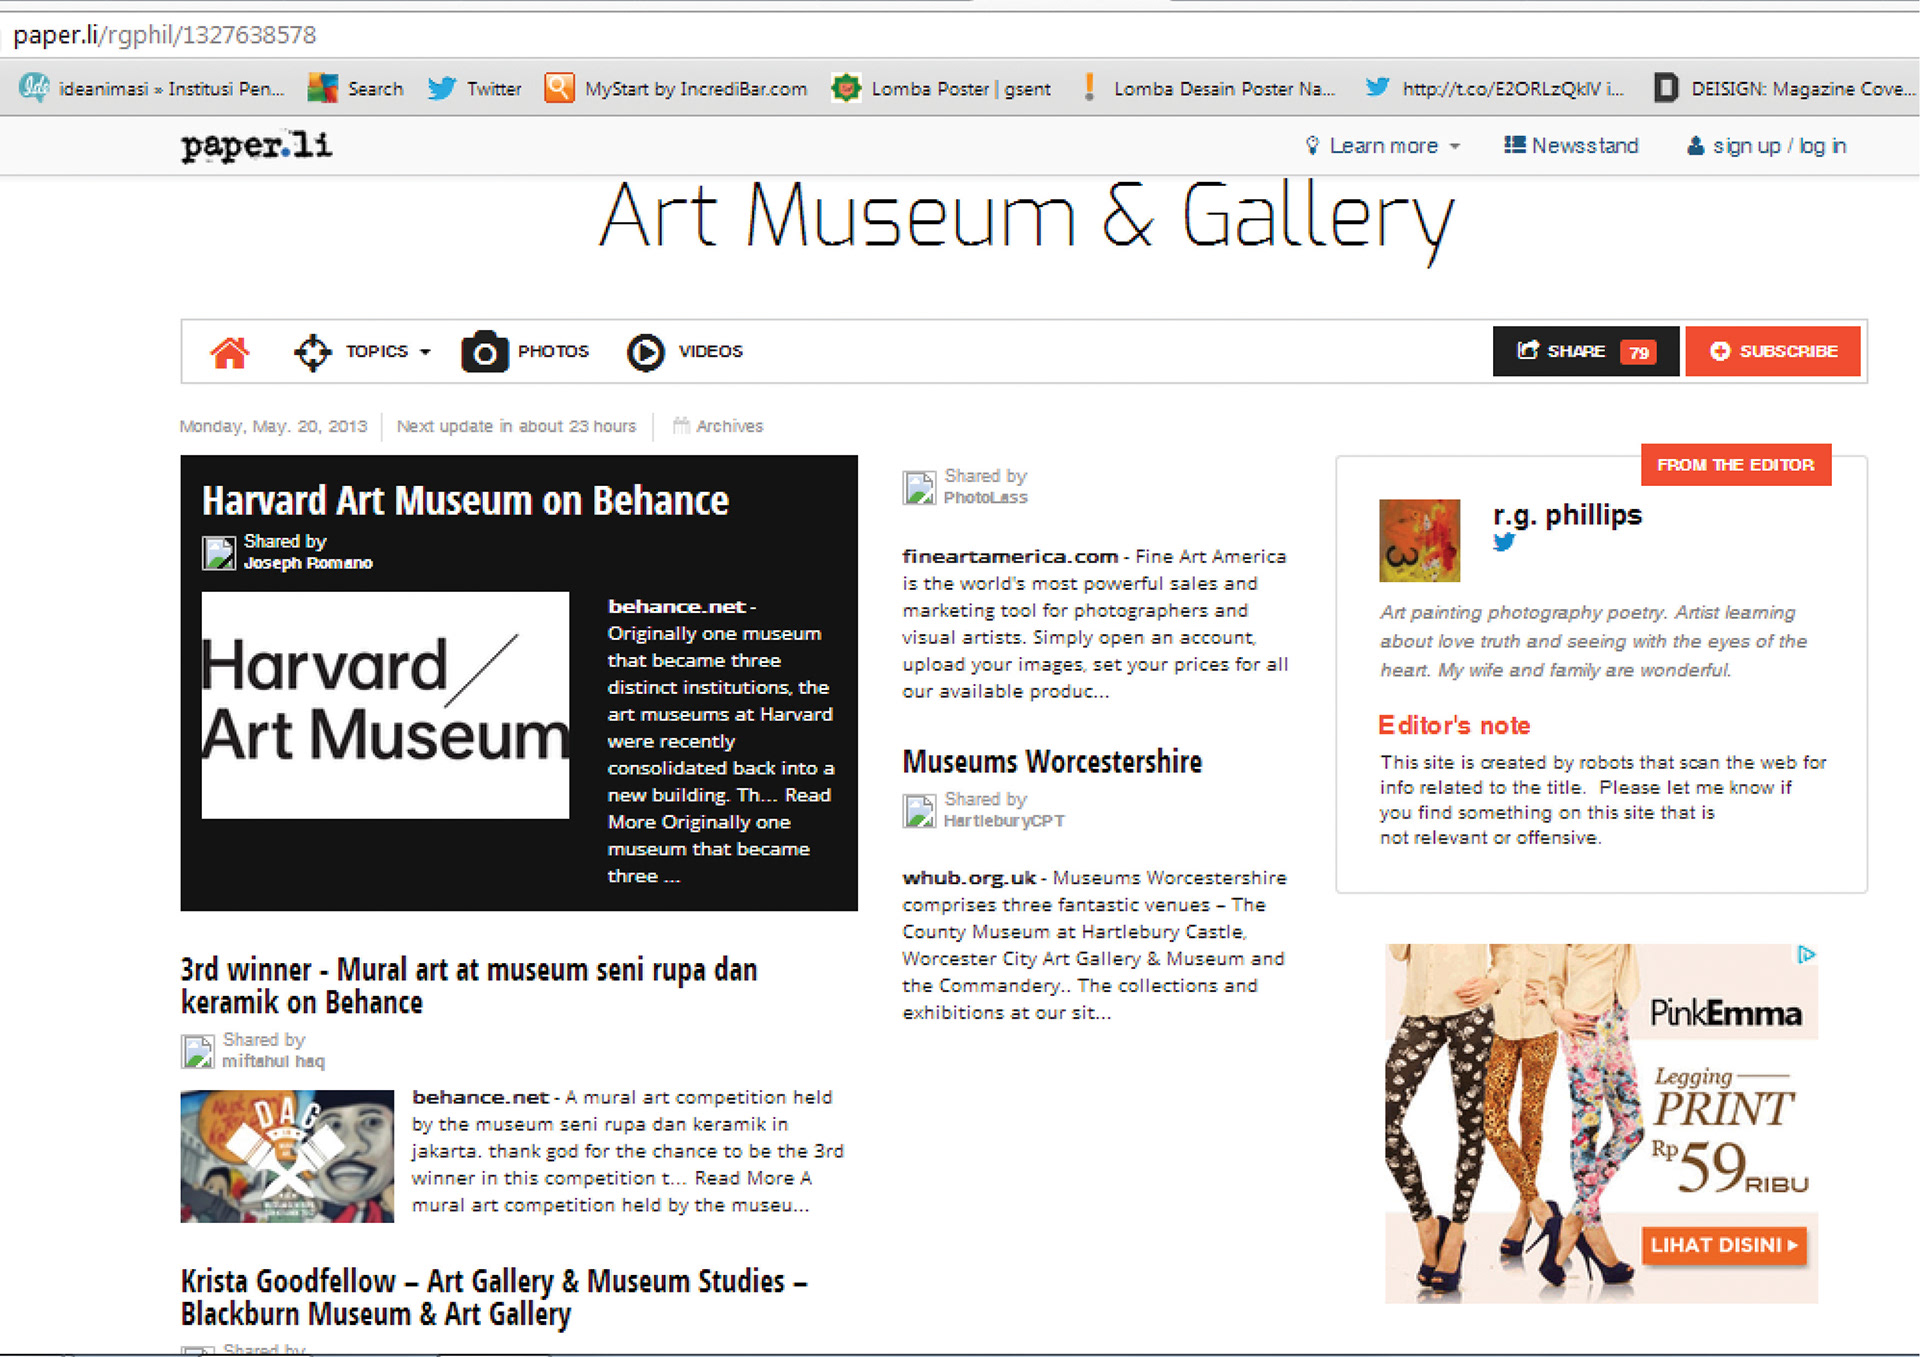Click the miftahul haq sharer name
Screen dimensions: 1920x1357
pyautogui.click(x=273, y=1061)
